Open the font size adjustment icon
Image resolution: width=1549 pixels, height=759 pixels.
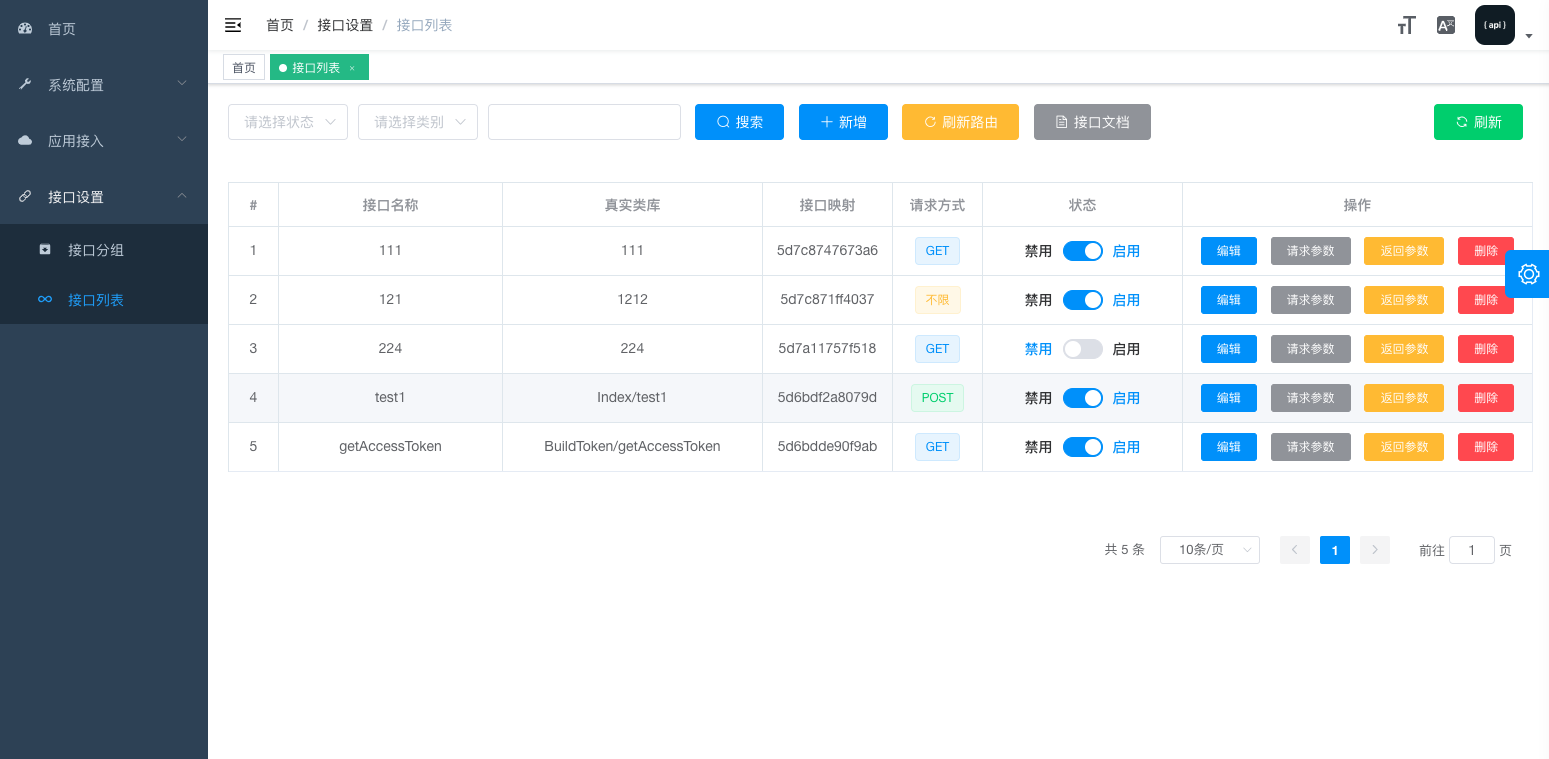point(1406,26)
